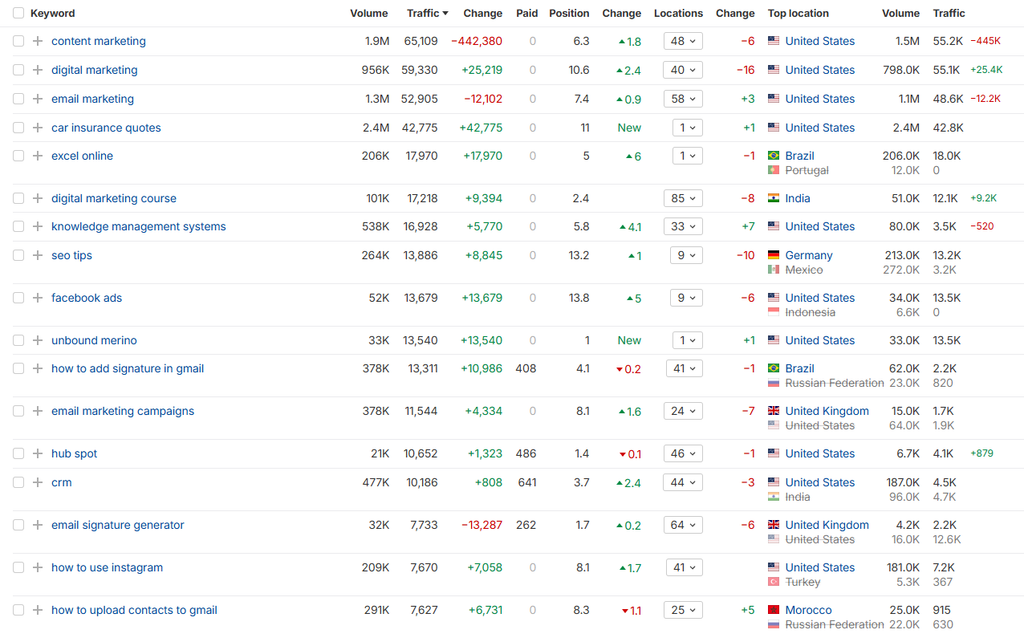1024x638 pixels.
Task: Click the Germany flag in seo tips row
Action: tap(773, 255)
